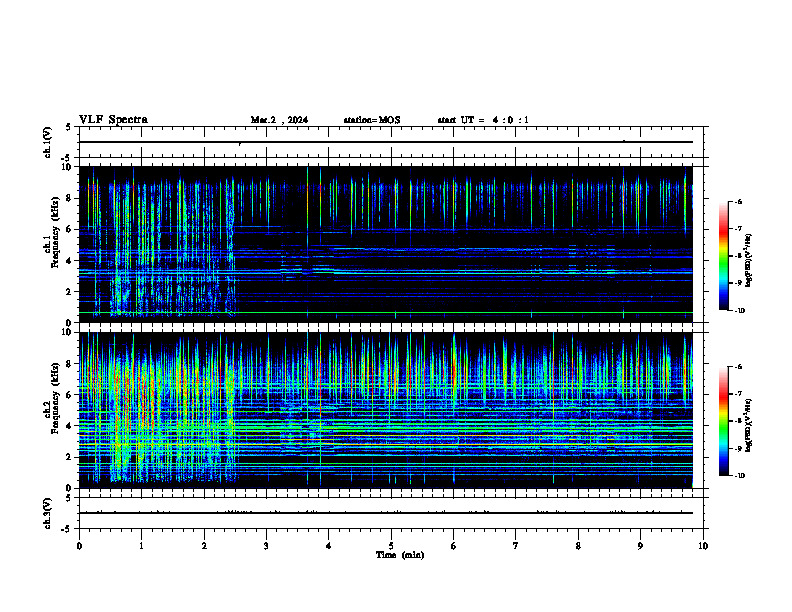Click time axis tick label "10"
This screenshot has height=612, width=792.
703,546
